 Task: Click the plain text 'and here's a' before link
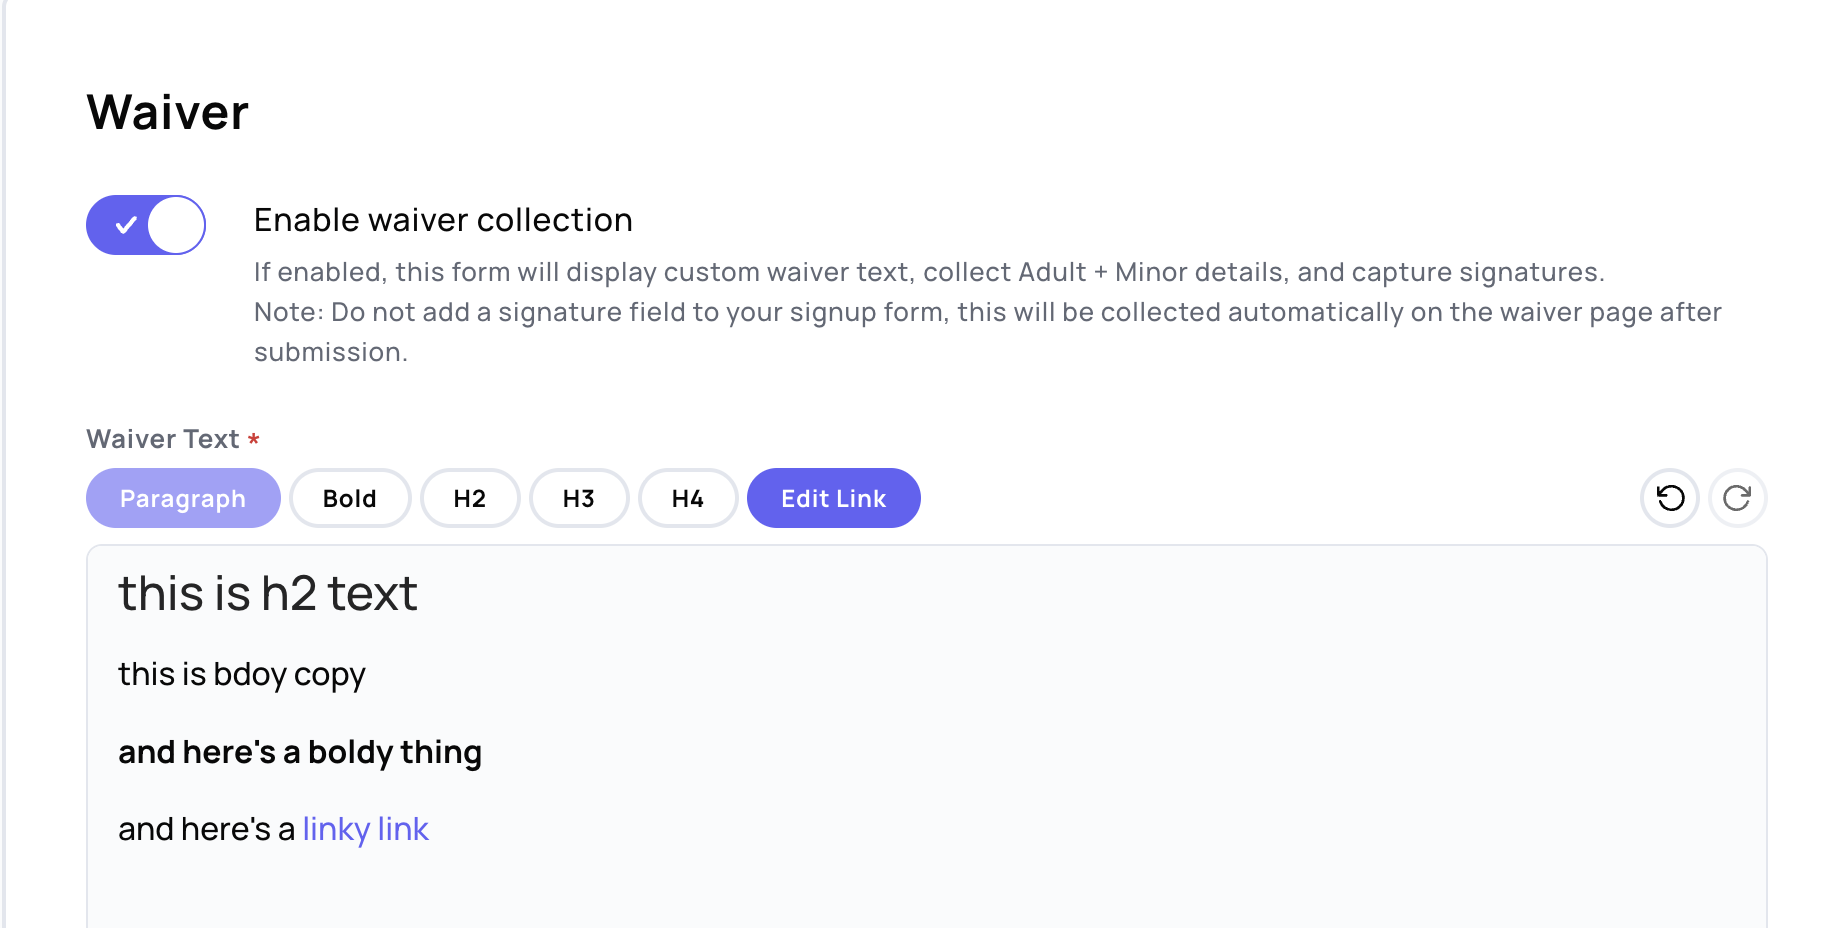coord(206,829)
